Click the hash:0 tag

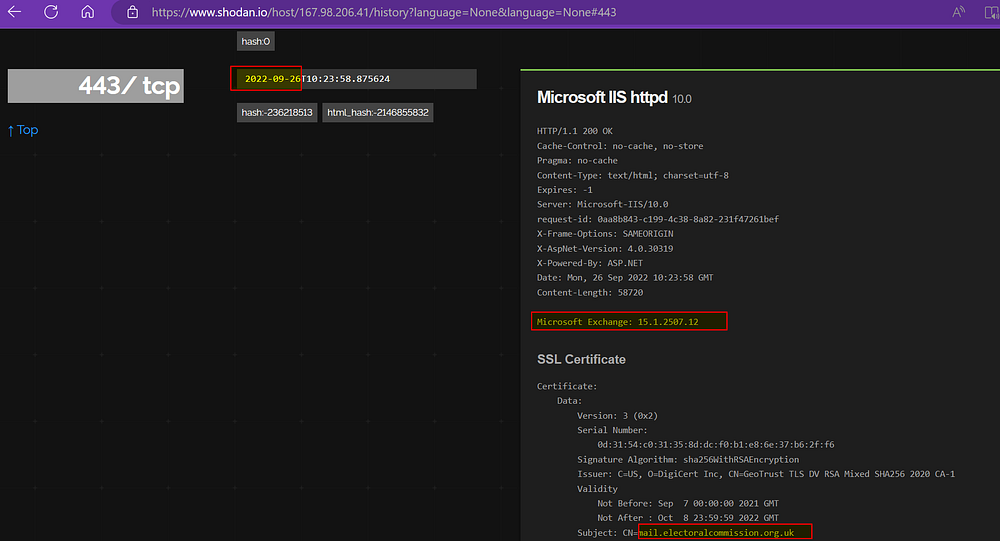tap(256, 41)
